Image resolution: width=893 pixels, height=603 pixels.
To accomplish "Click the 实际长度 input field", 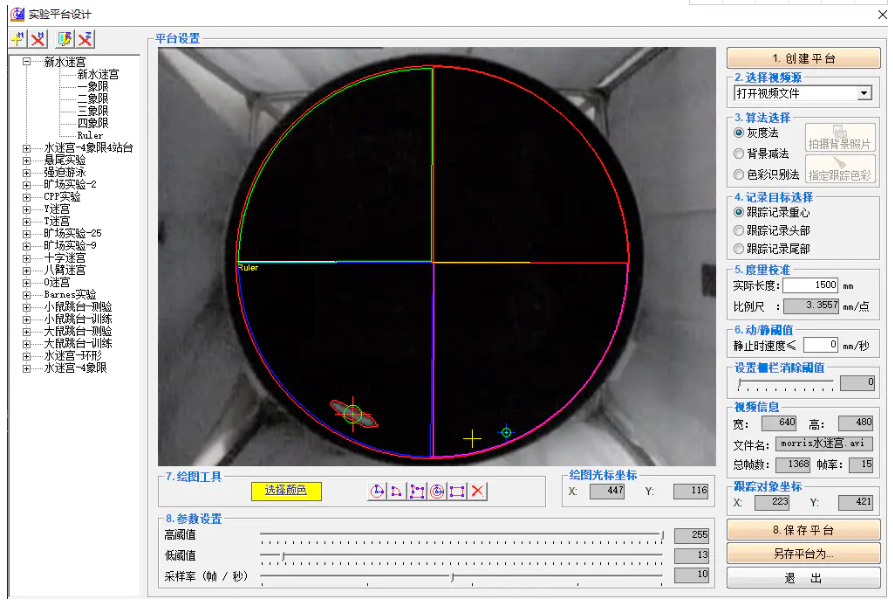I will click(x=810, y=286).
